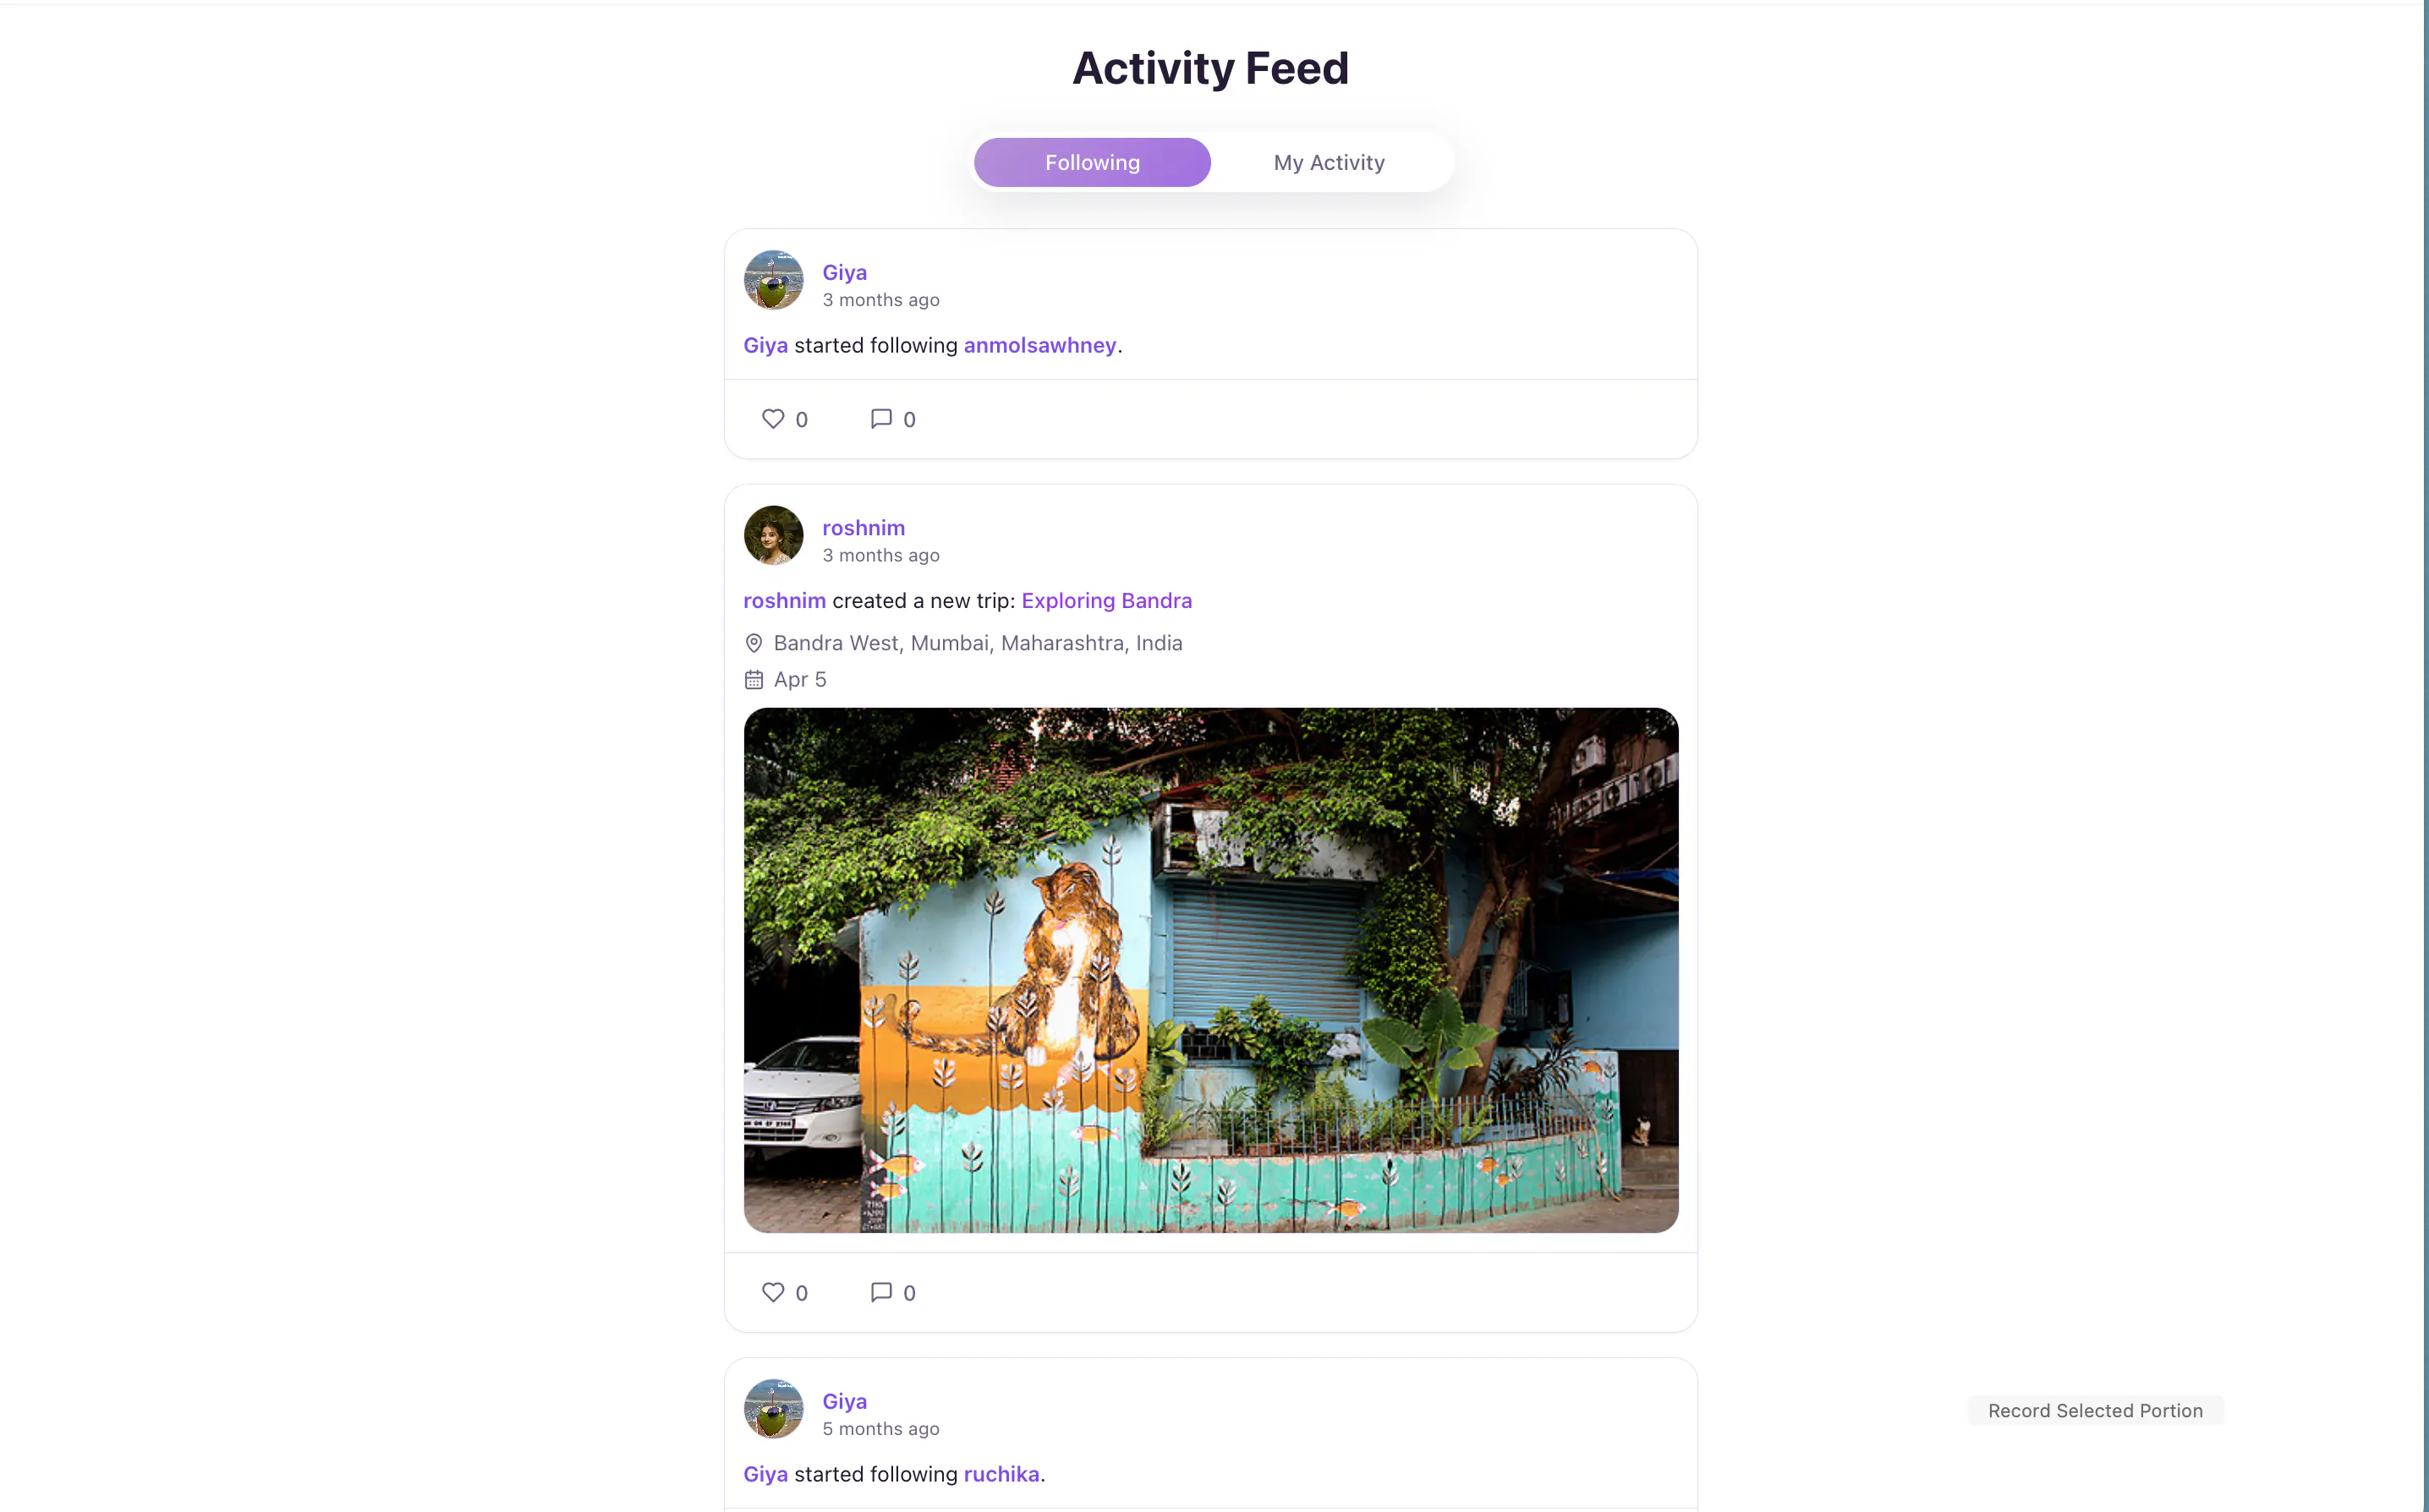Open Giya's avatar on the ruchika follow post
The width and height of the screenshot is (2429, 1512).
(773, 1409)
